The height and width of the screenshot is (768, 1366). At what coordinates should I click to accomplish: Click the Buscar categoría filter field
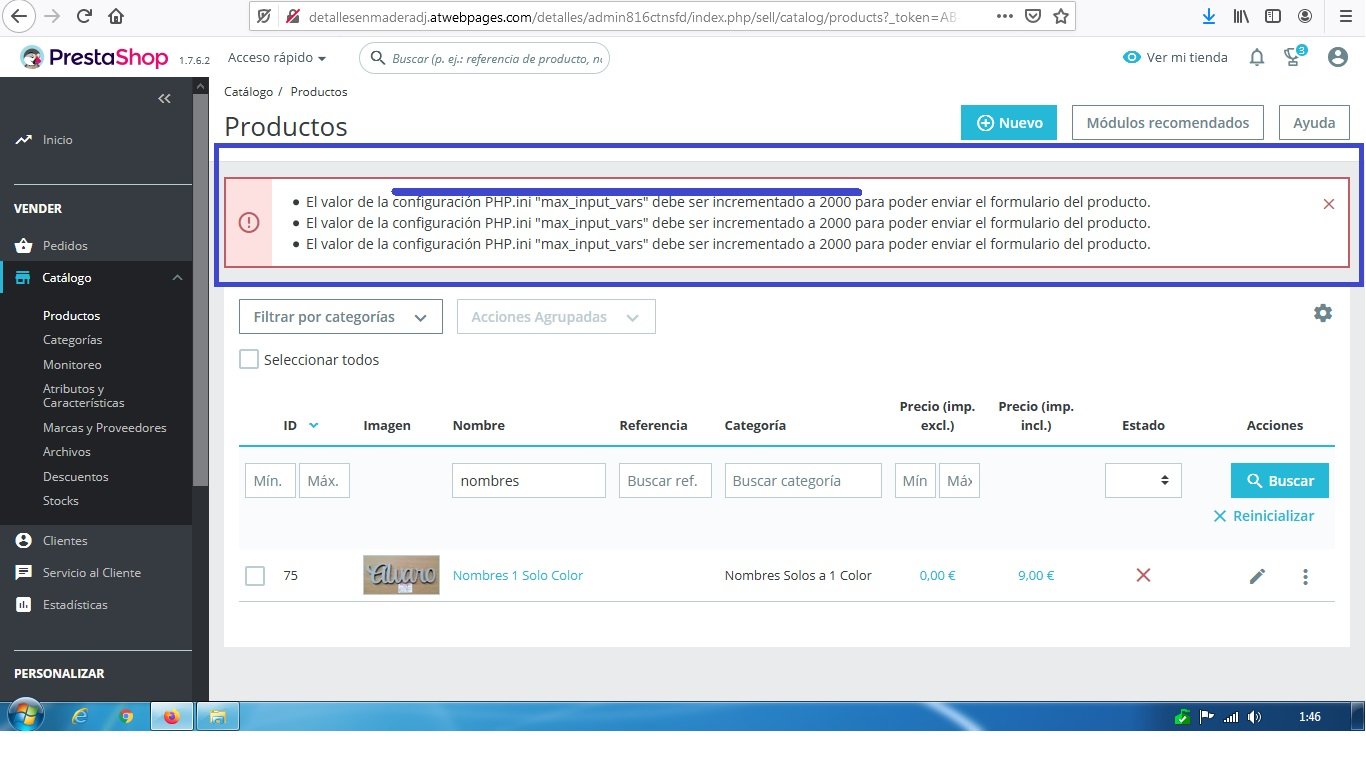tap(803, 480)
